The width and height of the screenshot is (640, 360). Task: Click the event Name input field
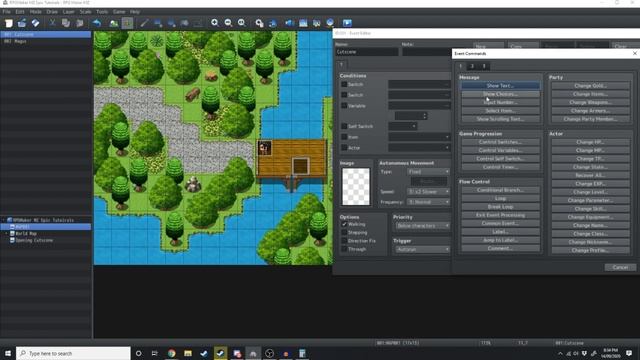point(367,52)
